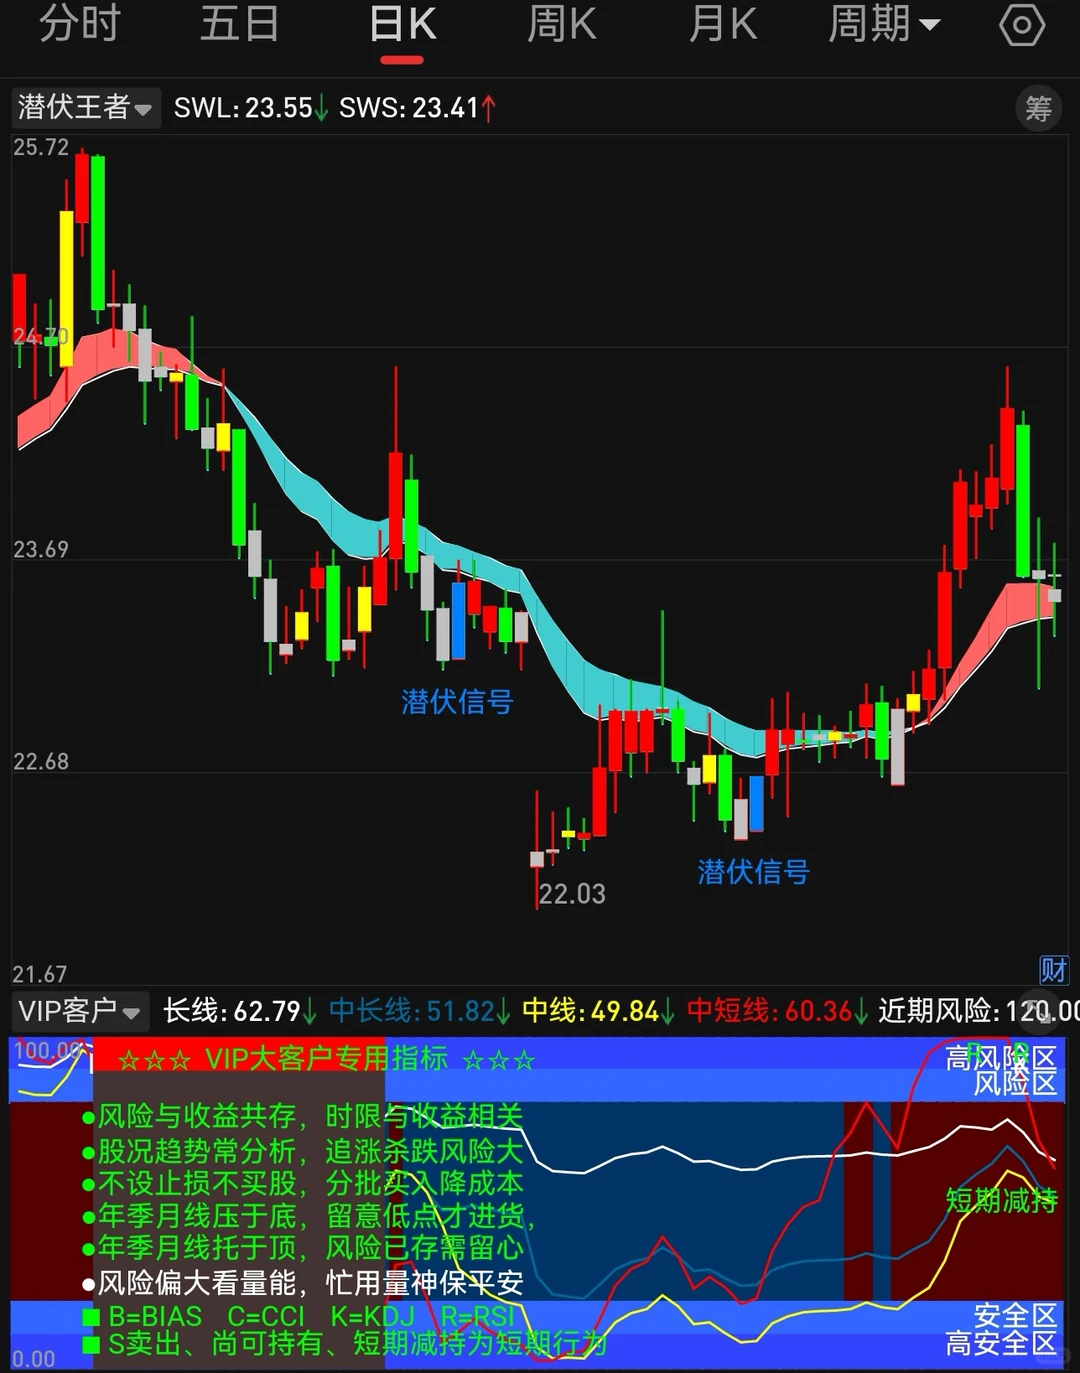Open the 周期 period dropdown
This screenshot has height=1373, width=1080.
pos(884,24)
